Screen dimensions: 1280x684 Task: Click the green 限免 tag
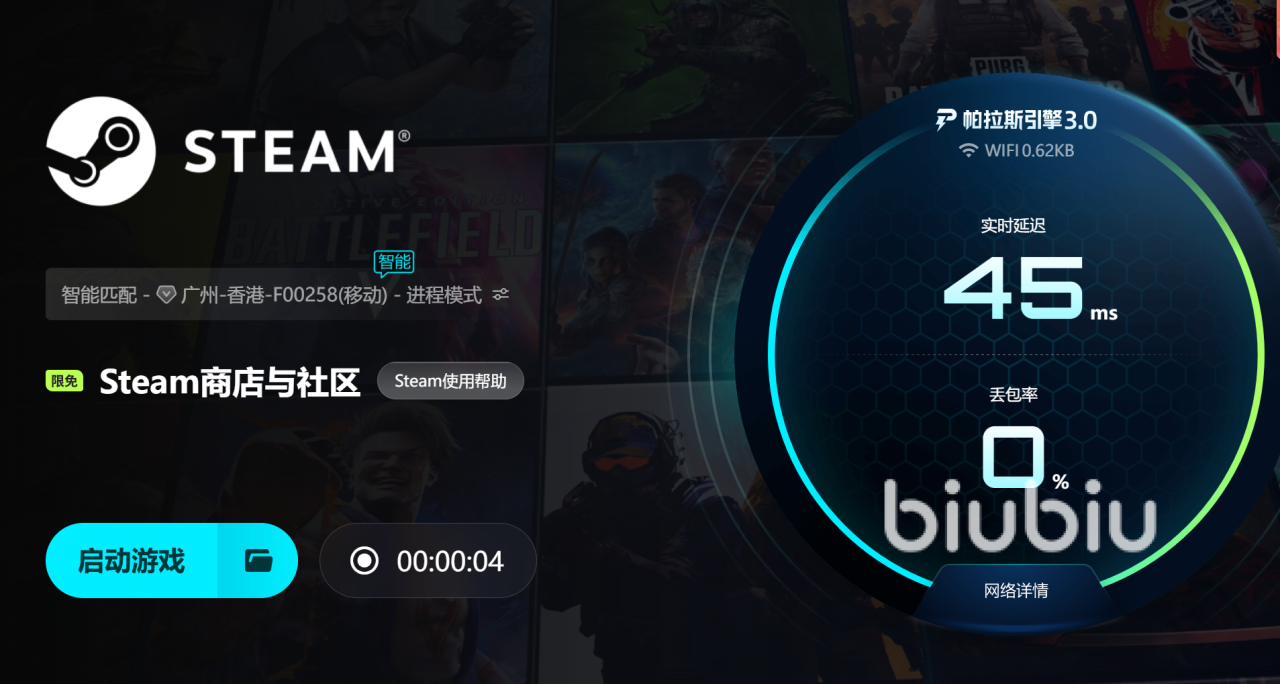64,381
